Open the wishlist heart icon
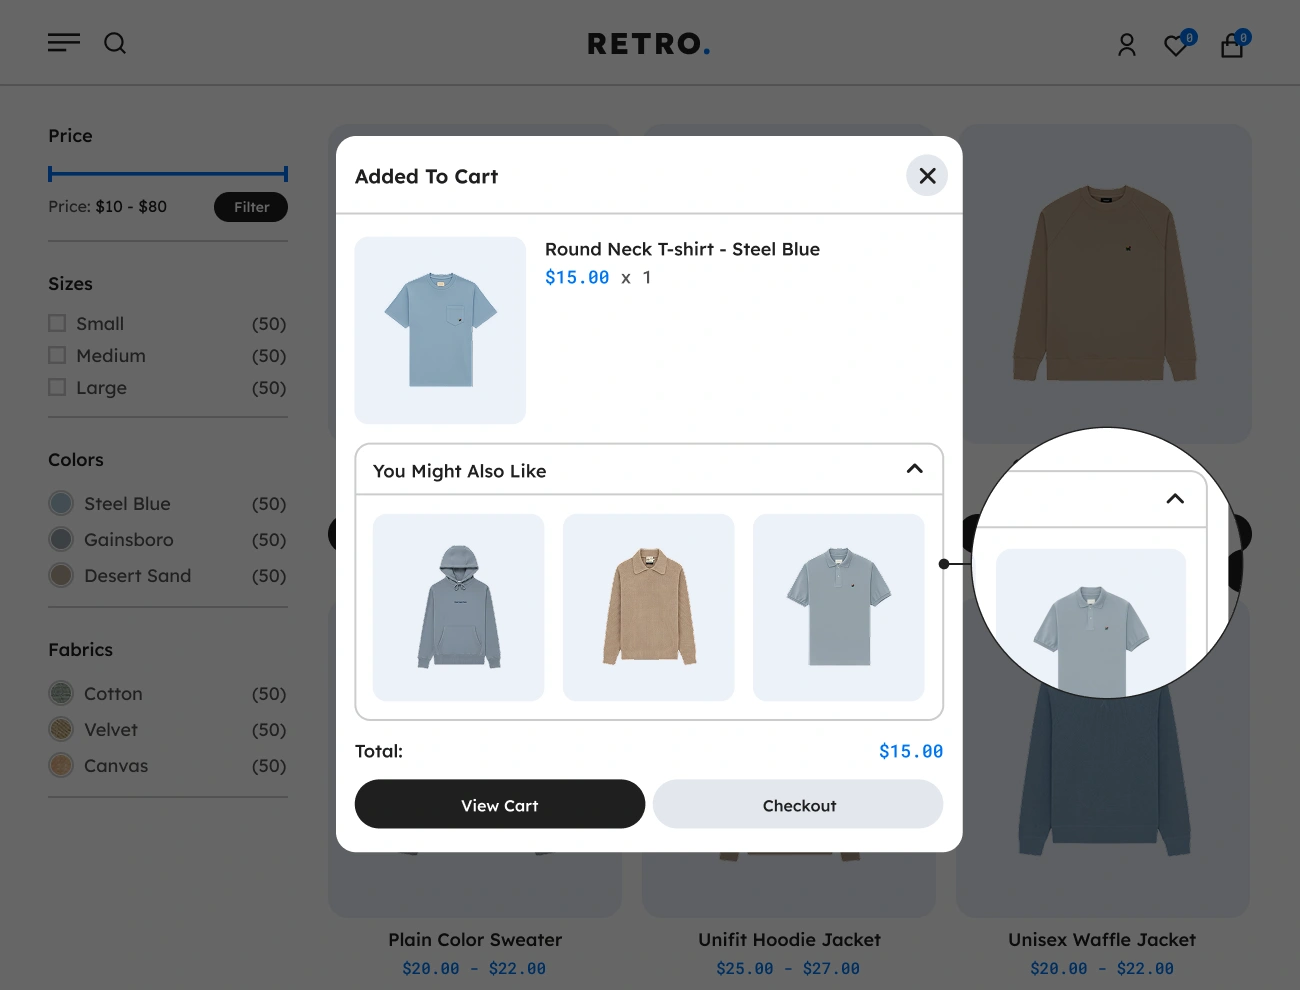This screenshot has width=1300, height=990. pyautogui.click(x=1177, y=45)
